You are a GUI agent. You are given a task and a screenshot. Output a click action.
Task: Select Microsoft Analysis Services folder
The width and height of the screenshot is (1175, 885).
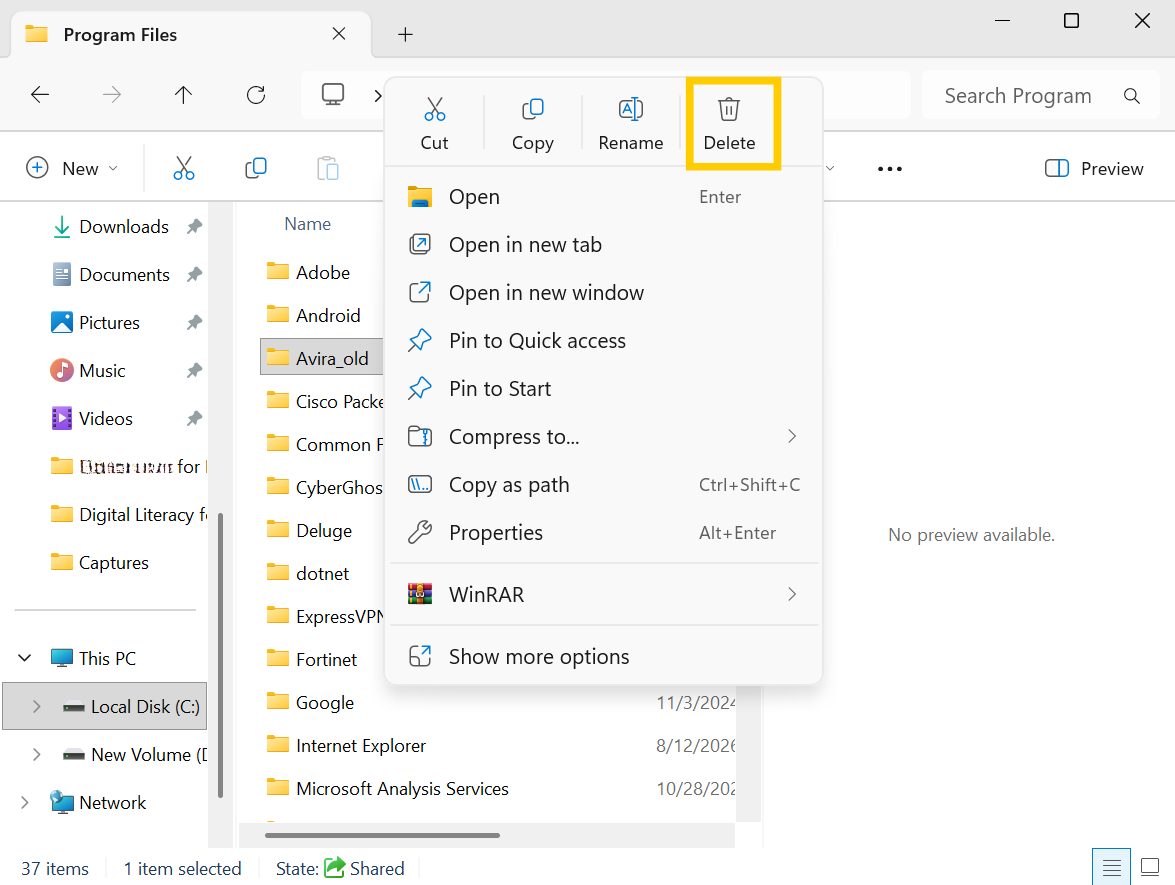387,789
